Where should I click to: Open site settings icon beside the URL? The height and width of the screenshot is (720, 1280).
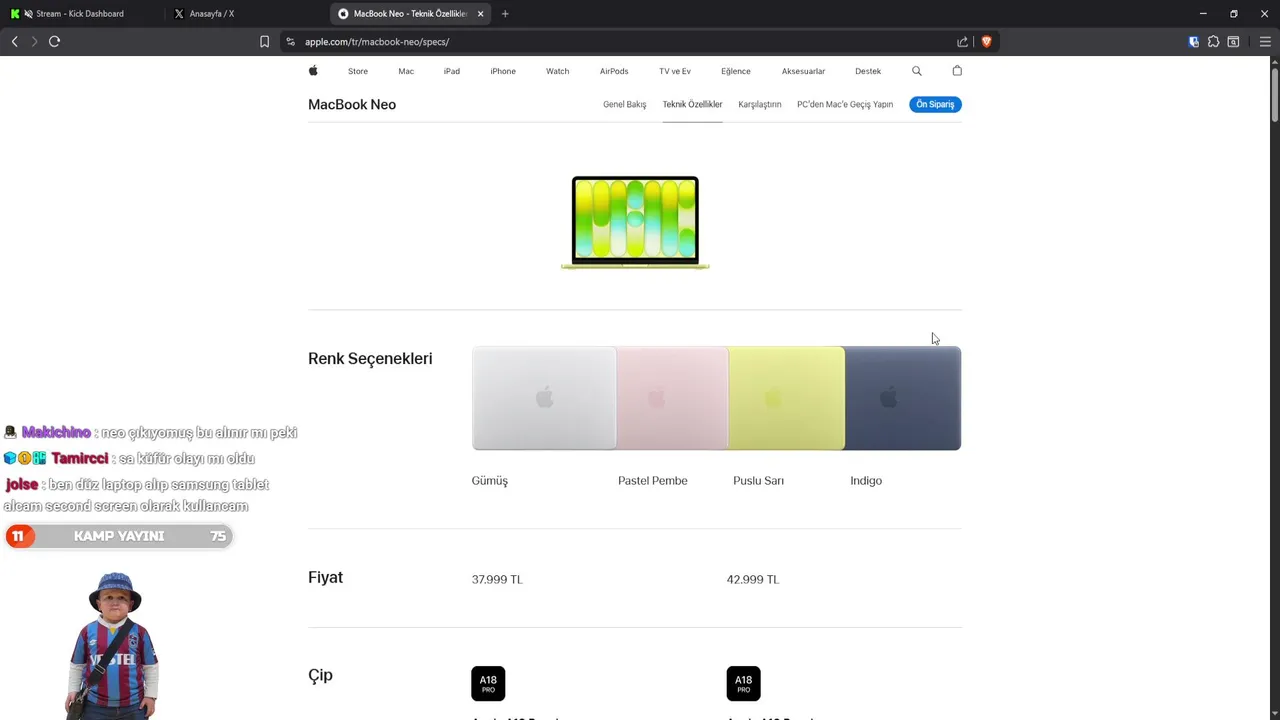tap(290, 41)
